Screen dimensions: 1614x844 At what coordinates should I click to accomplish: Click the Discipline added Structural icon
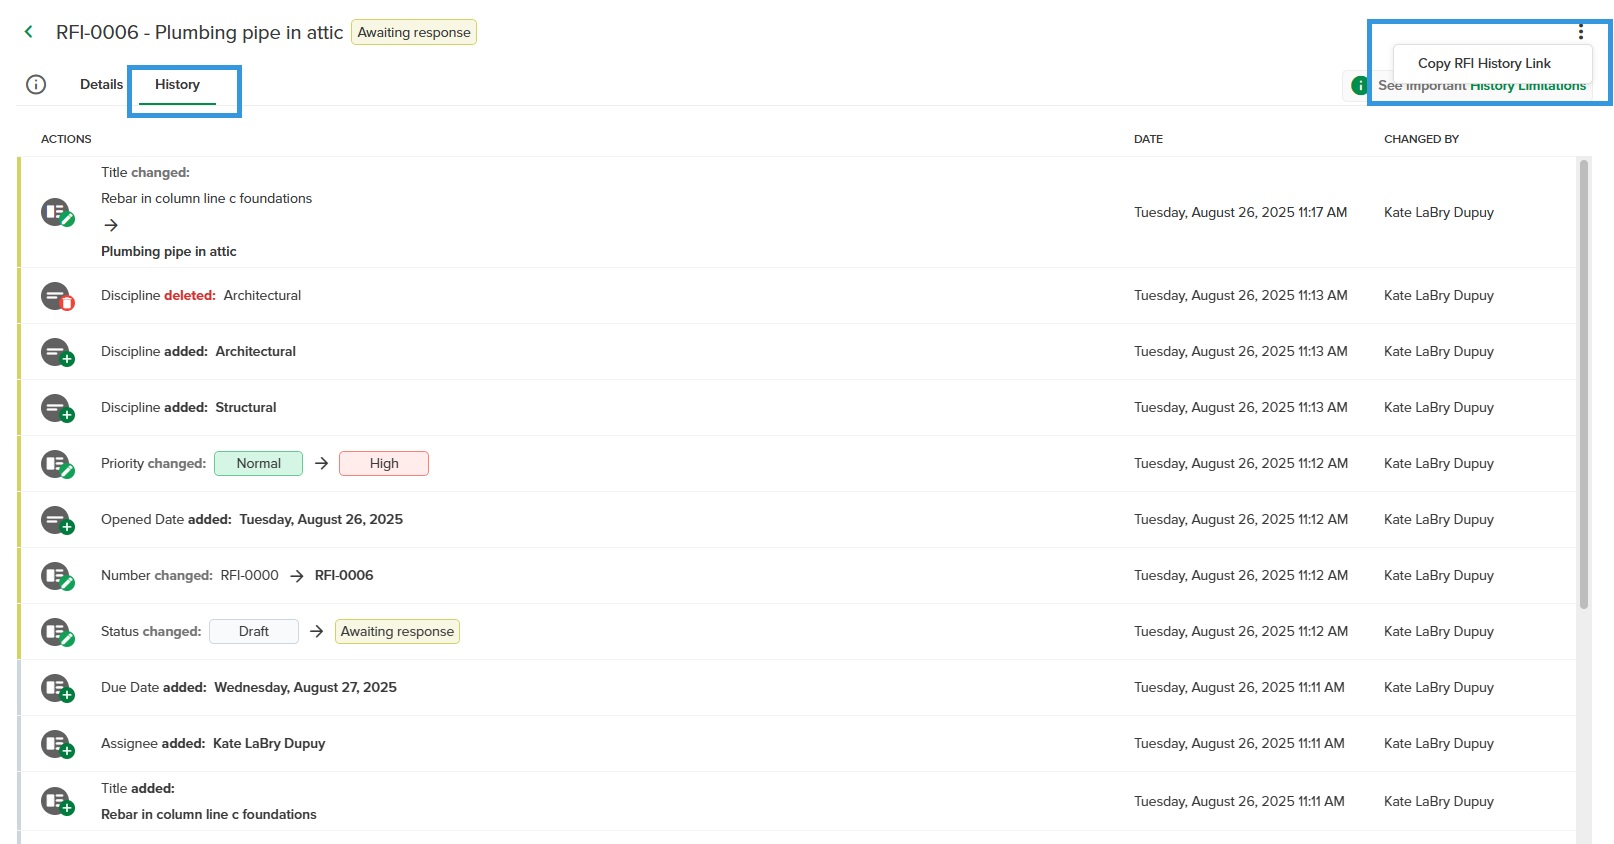[57, 408]
